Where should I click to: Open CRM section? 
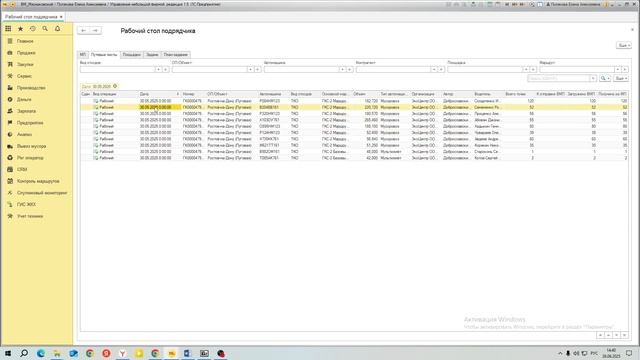tap(22, 169)
